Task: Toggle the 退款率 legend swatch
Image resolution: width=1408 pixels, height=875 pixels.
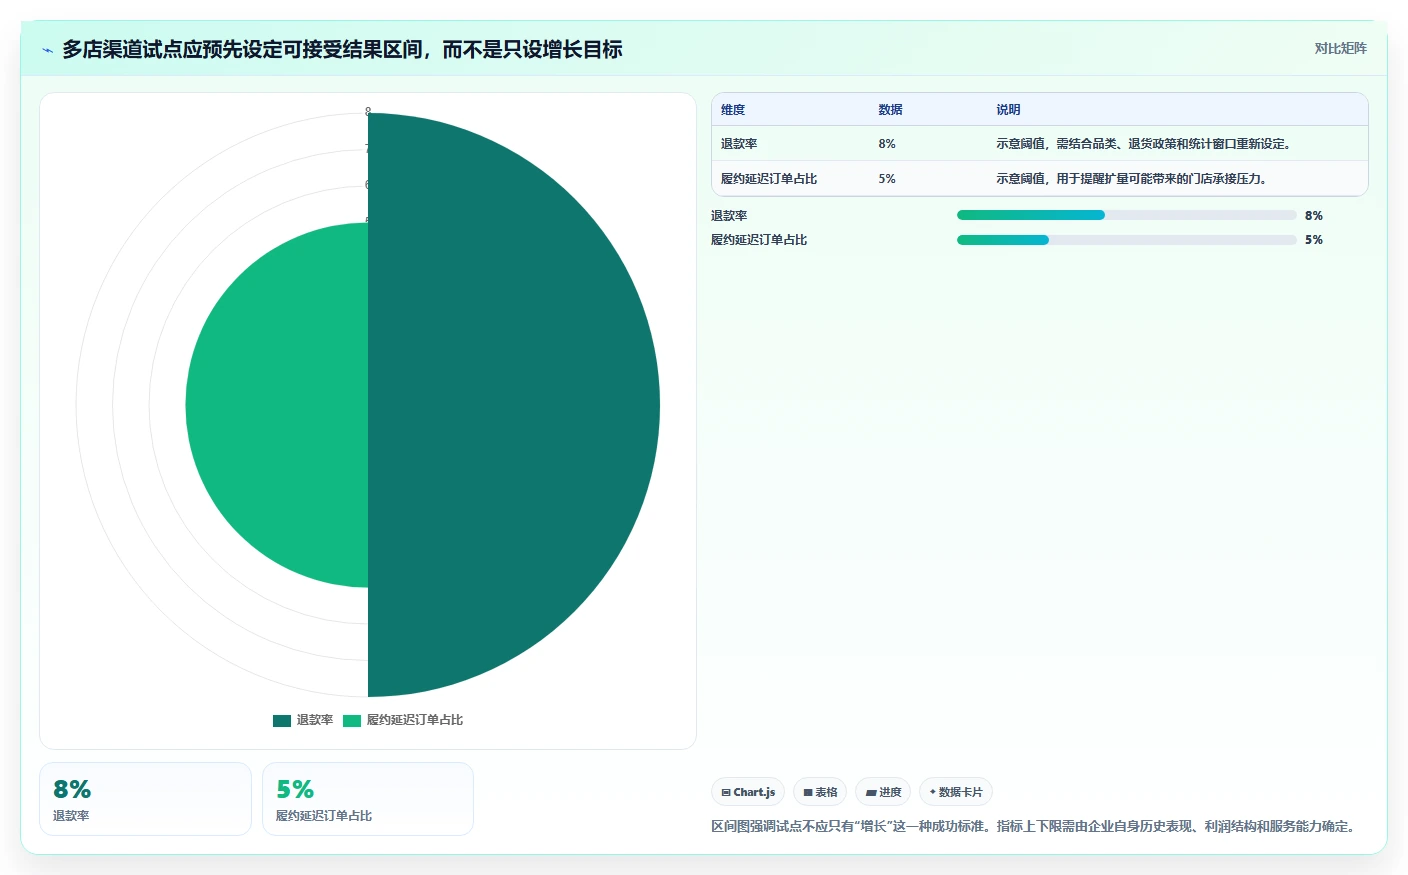Action: [x=282, y=720]
